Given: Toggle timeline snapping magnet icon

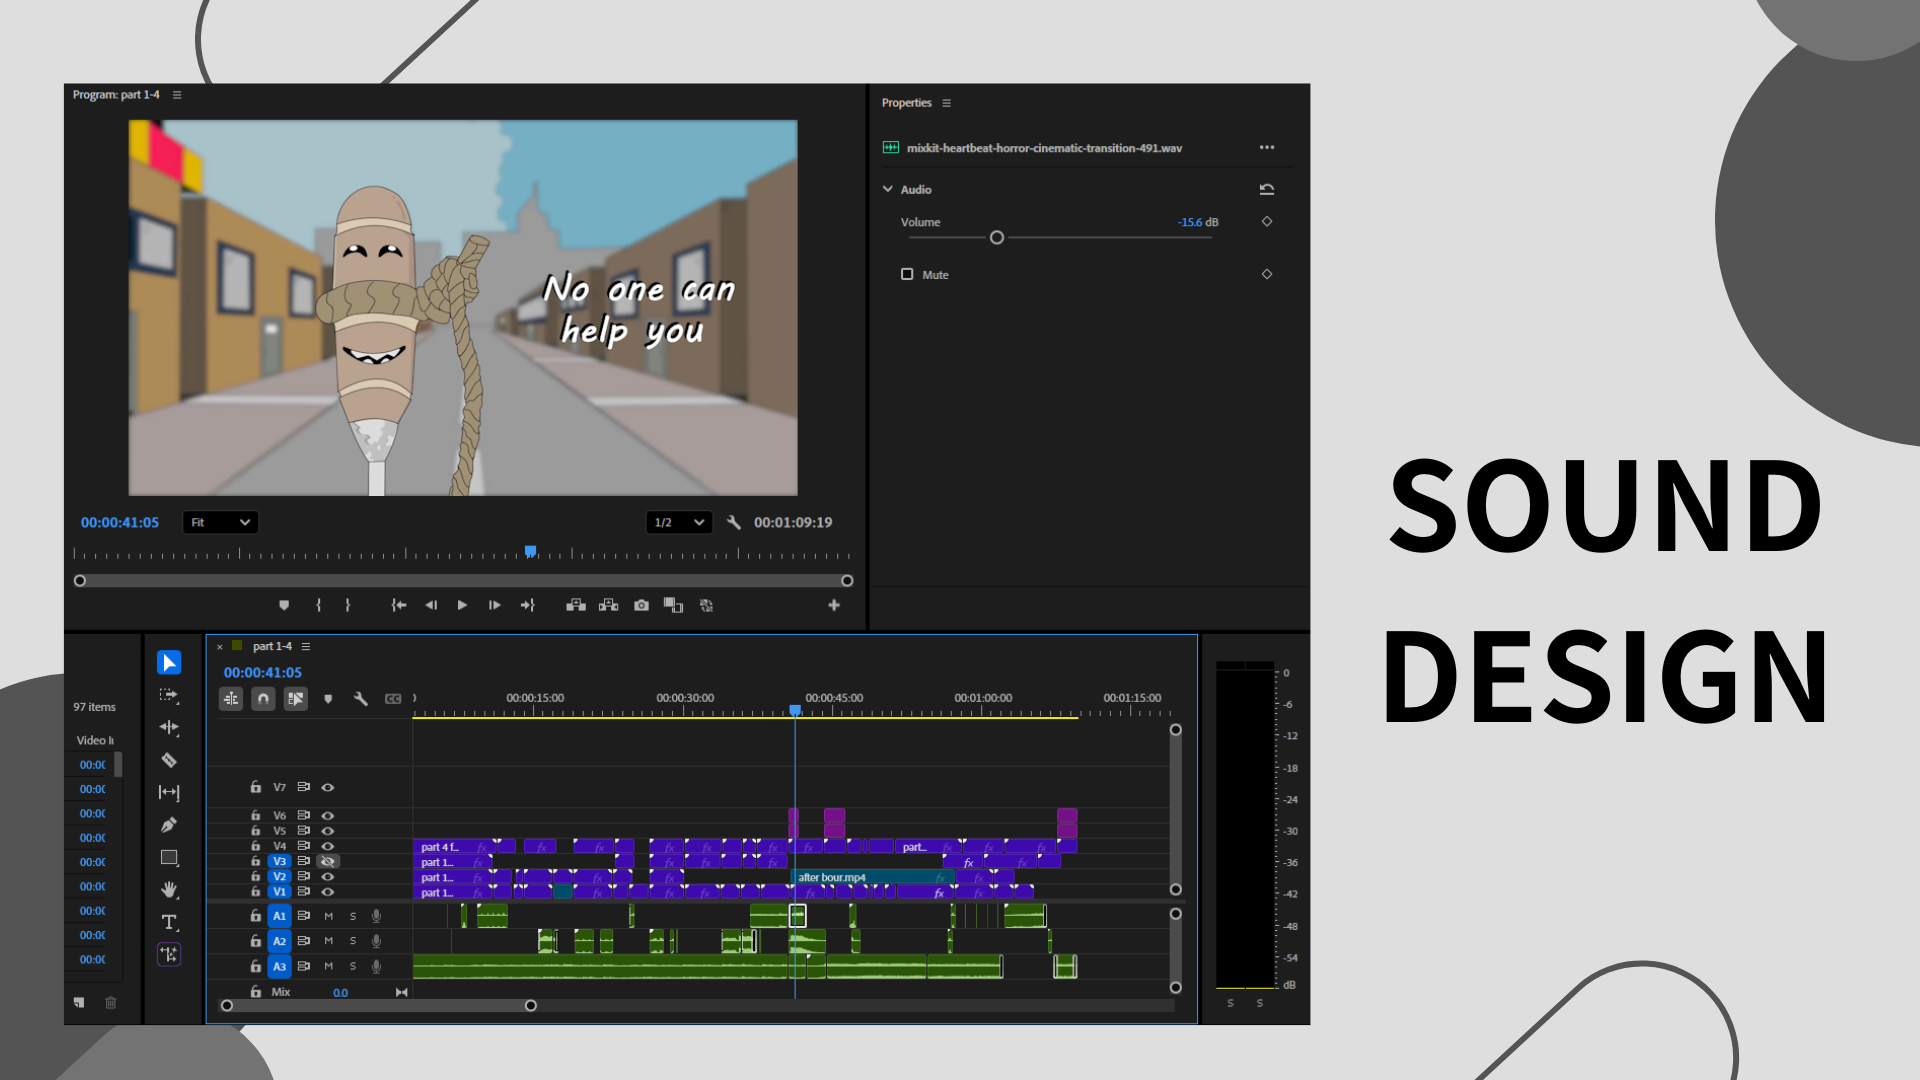Looking at the screenshot, I should coord(263,699).
